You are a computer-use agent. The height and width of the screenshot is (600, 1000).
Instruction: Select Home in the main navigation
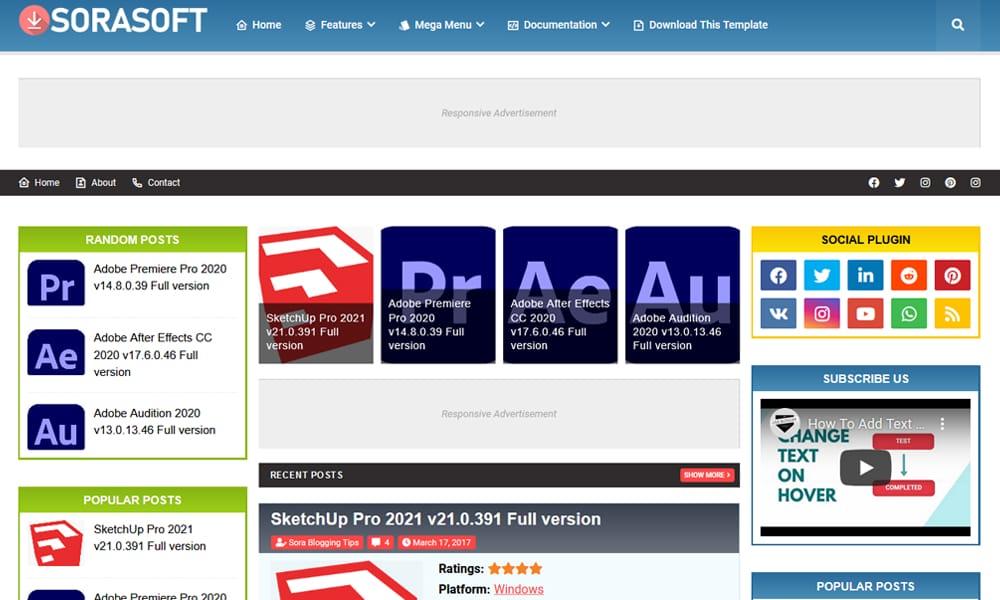[258, 25]
